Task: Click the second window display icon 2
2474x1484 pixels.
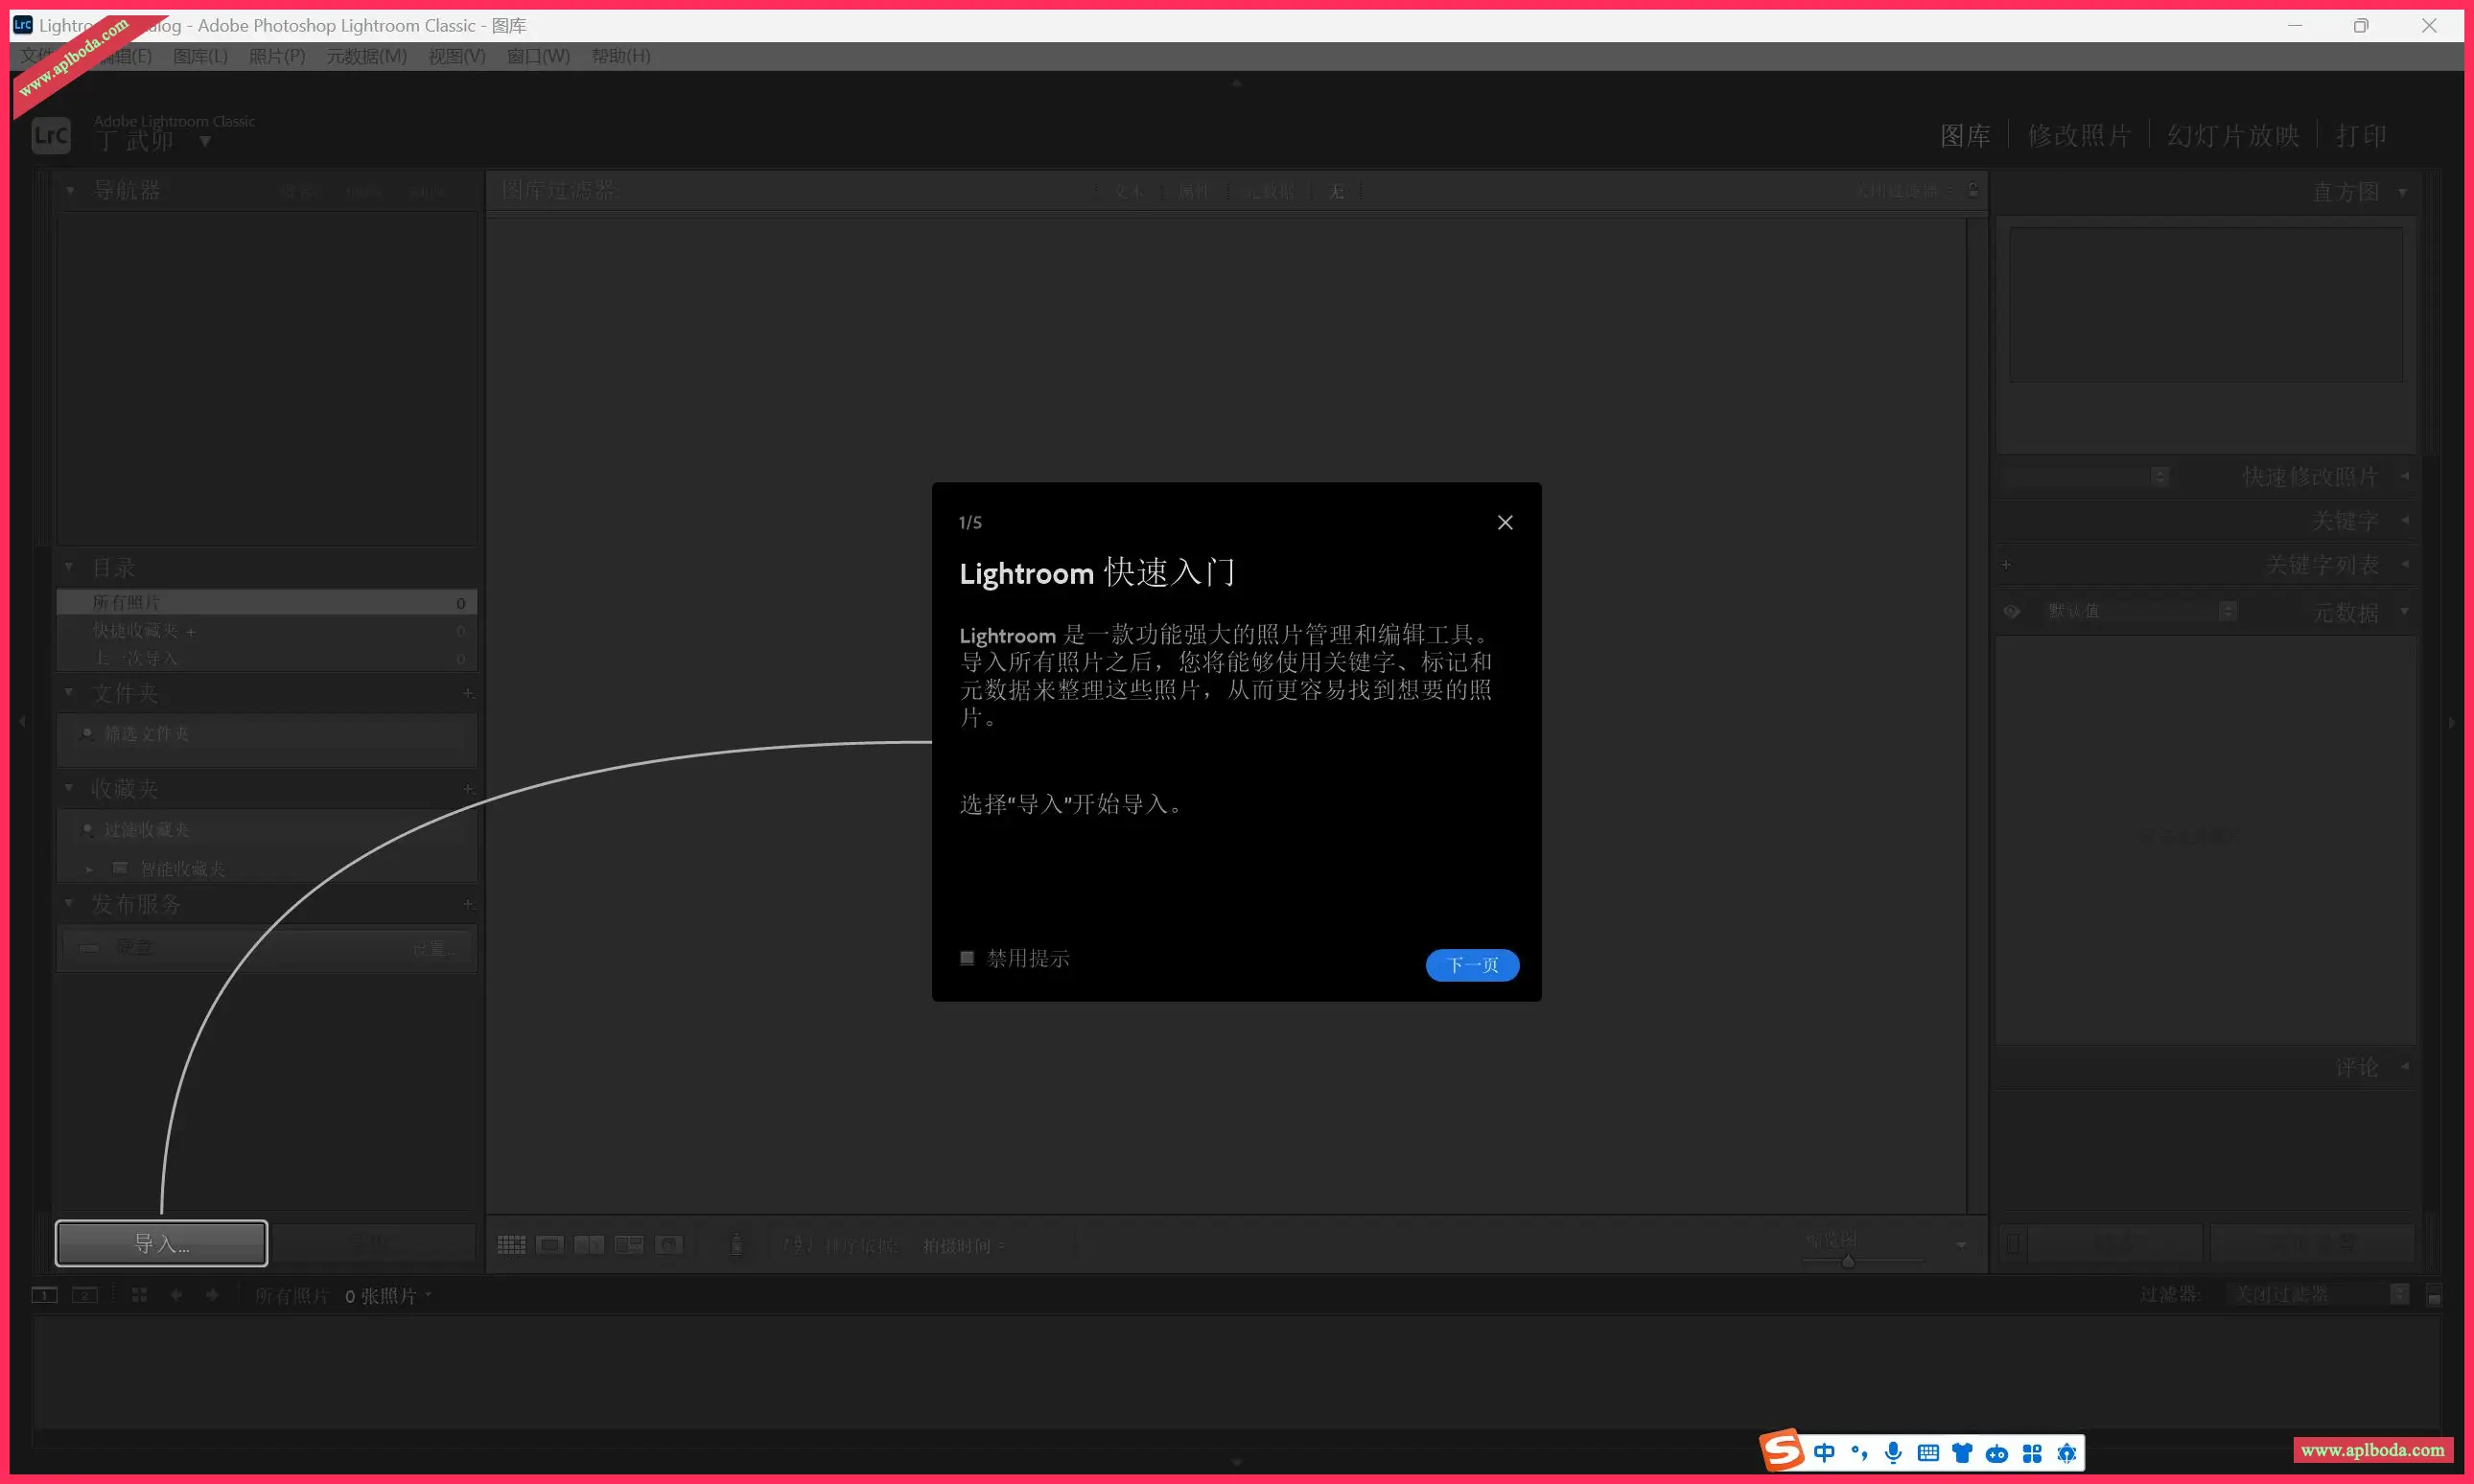Action: [x=85, y=1295]
